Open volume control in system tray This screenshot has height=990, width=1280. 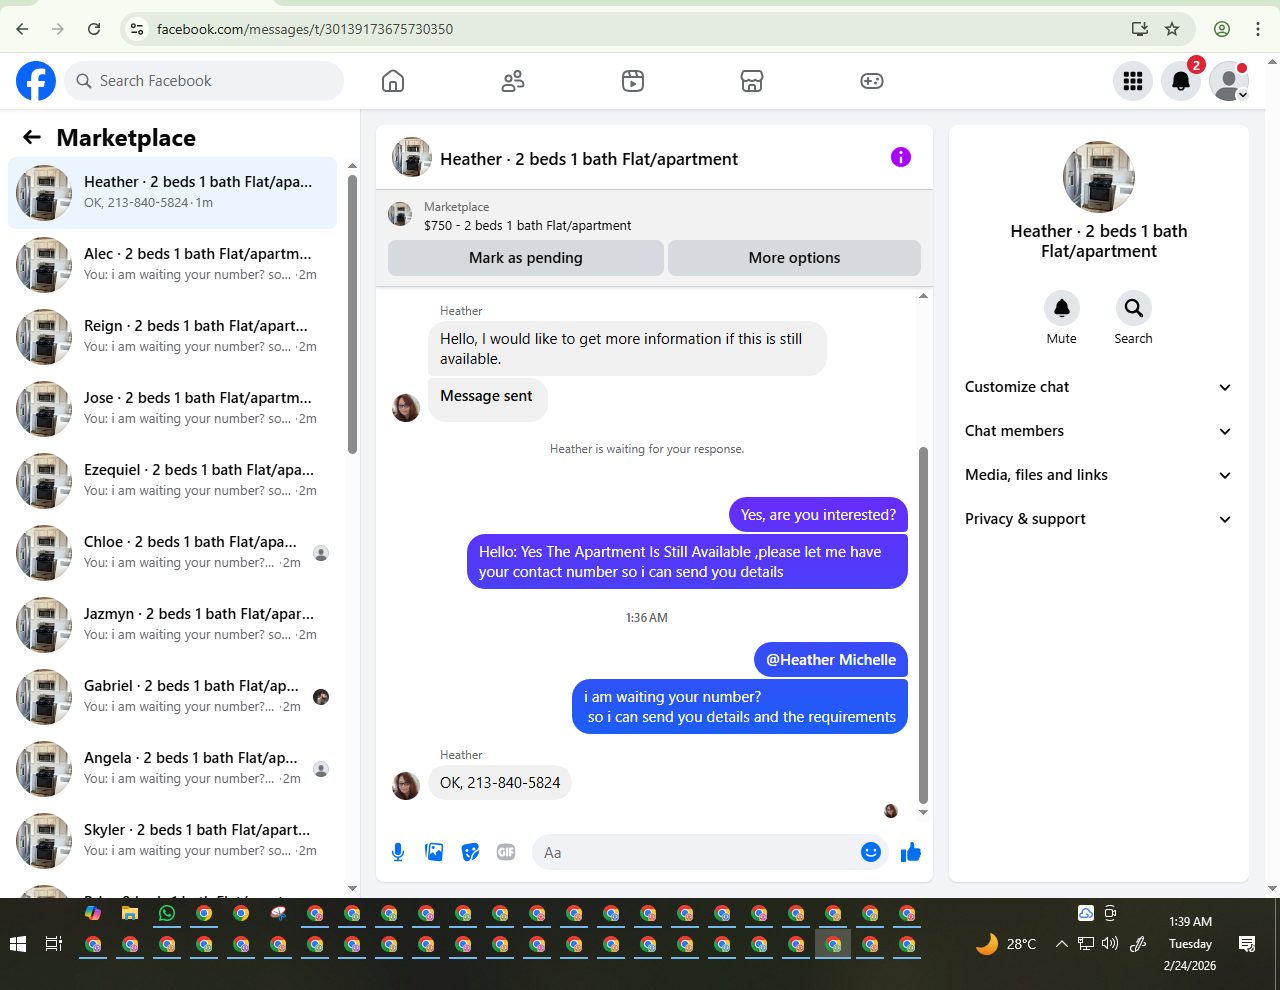coord(1110,944)
